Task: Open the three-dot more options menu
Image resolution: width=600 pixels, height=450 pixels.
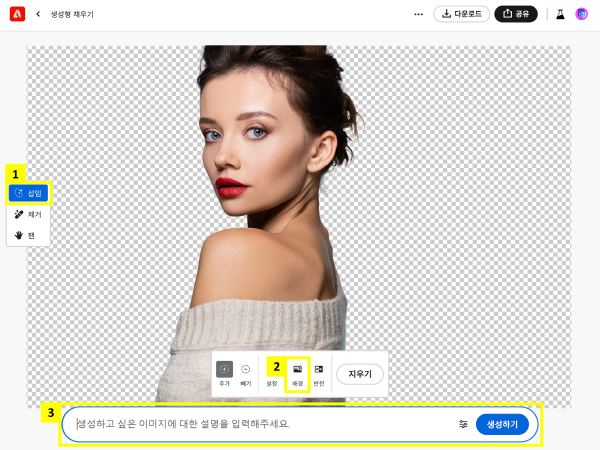Action: [419, 14]
